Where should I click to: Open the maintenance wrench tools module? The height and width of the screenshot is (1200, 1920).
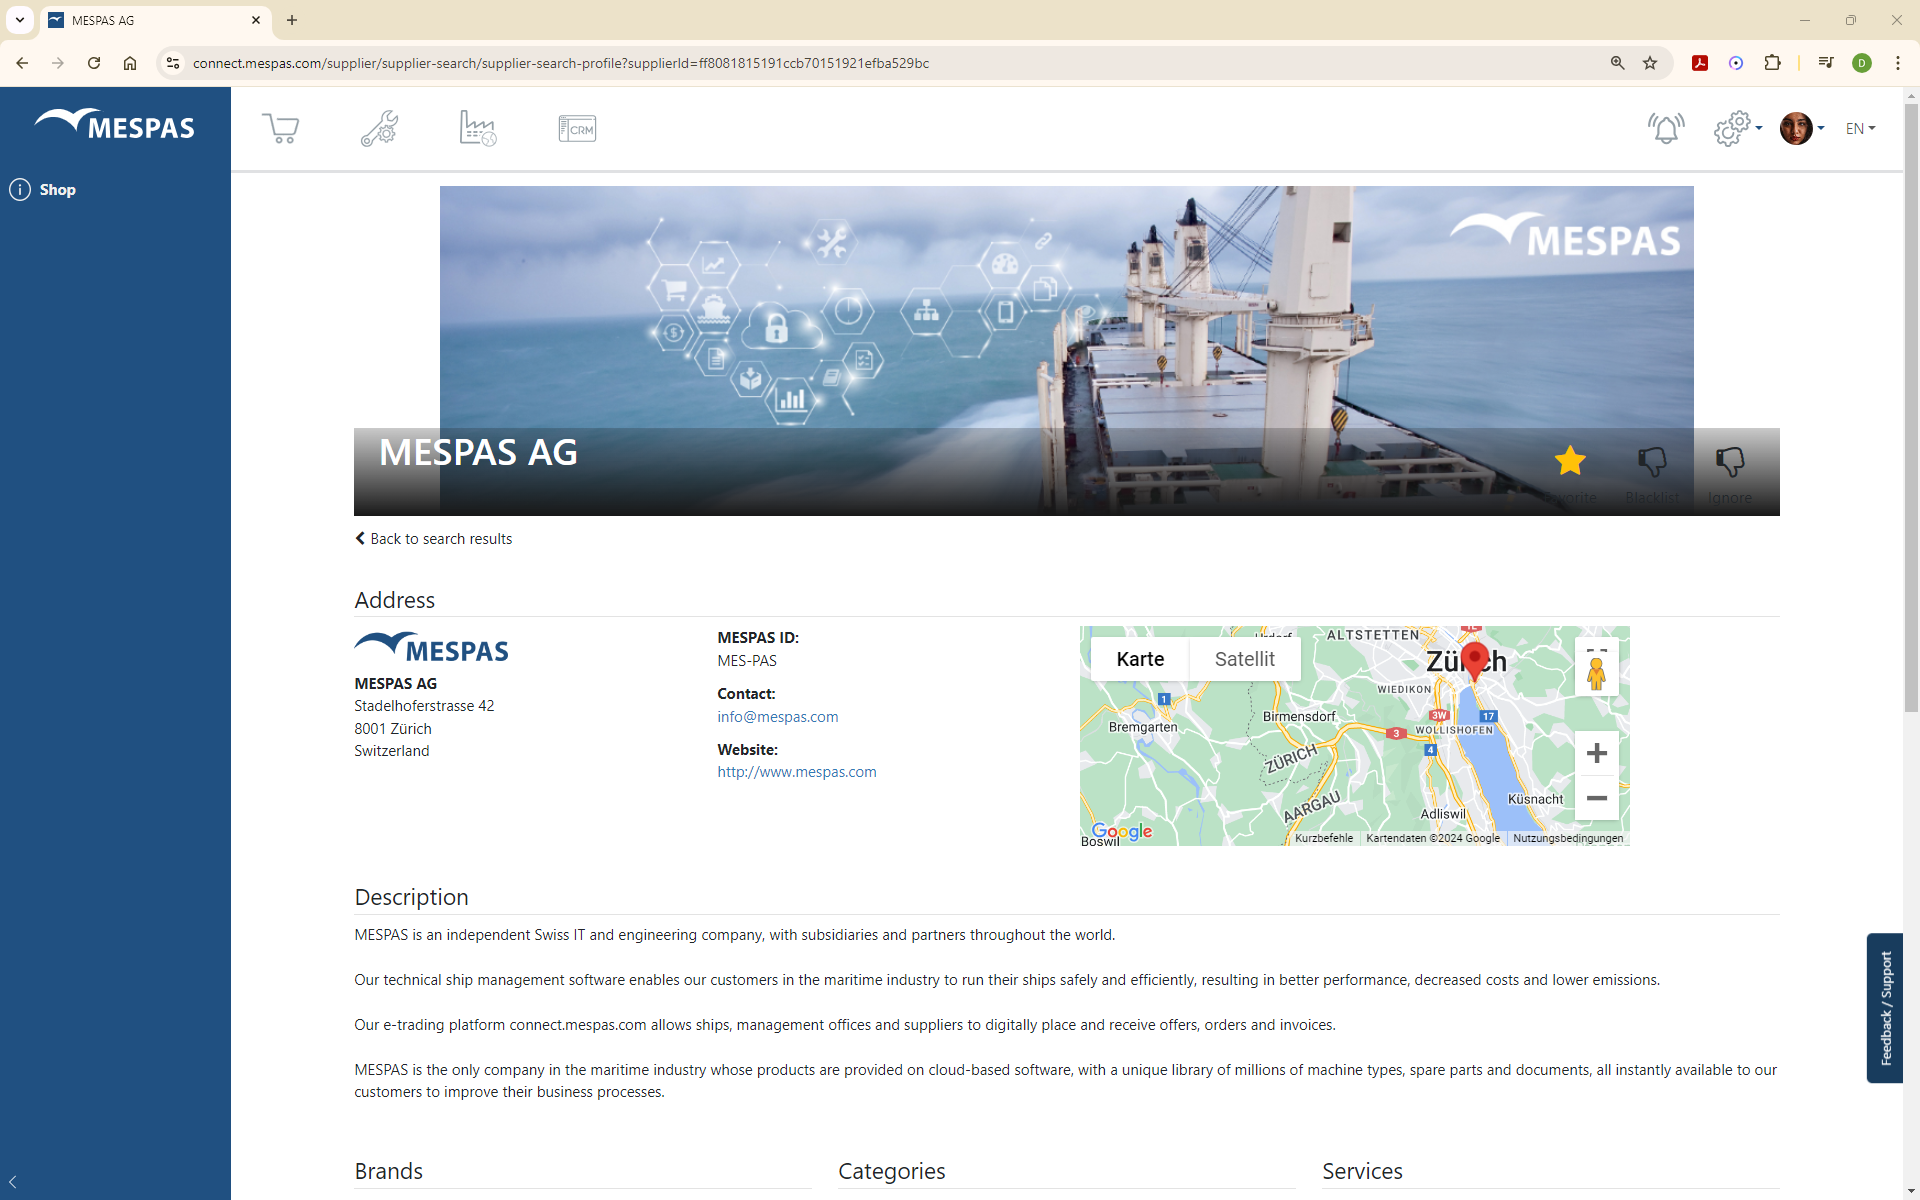pos(379,128)
